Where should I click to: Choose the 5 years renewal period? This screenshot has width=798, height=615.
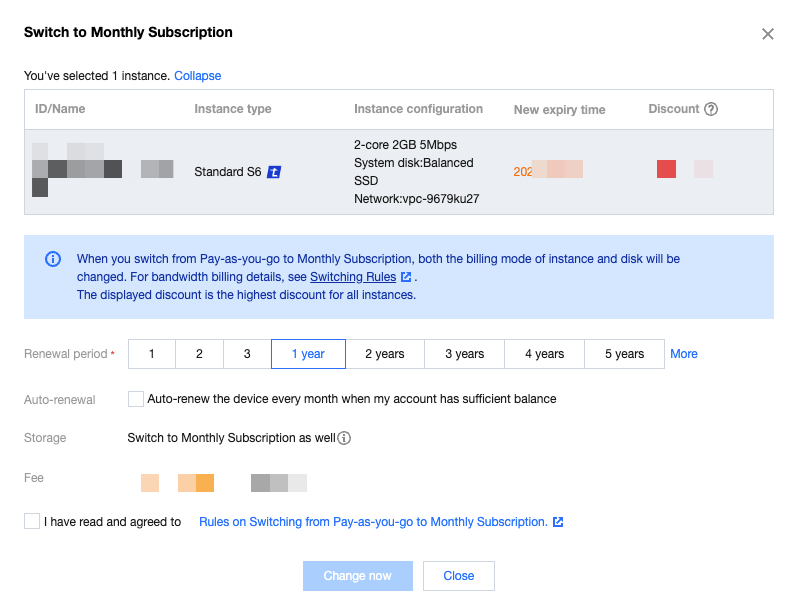point(624,354)
